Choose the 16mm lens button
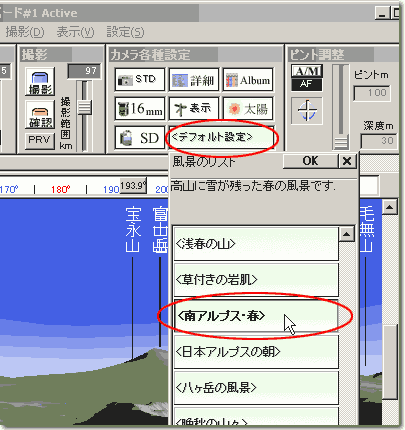405x430 pixels. tap(140, 109)
